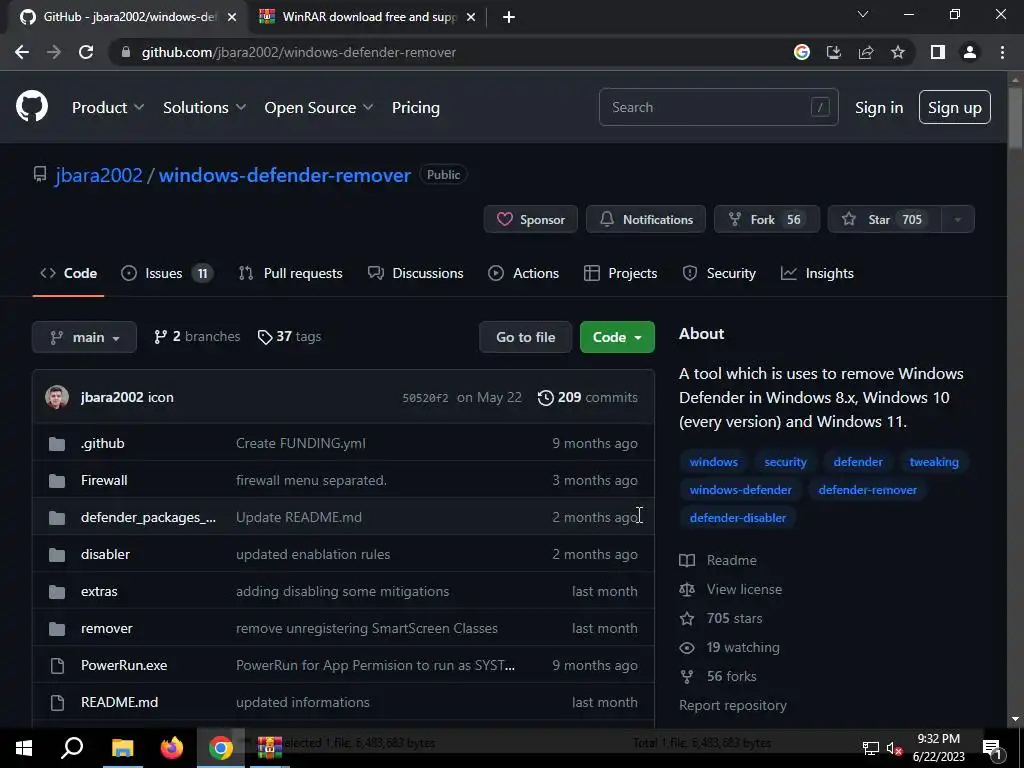Bookmark this page with the star icon

[x=898, y=52]
